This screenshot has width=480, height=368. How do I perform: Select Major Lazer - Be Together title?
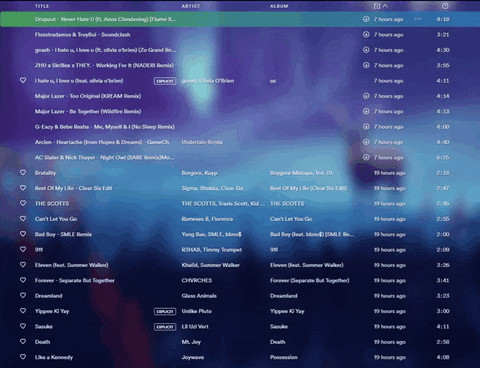pos(88,111)
